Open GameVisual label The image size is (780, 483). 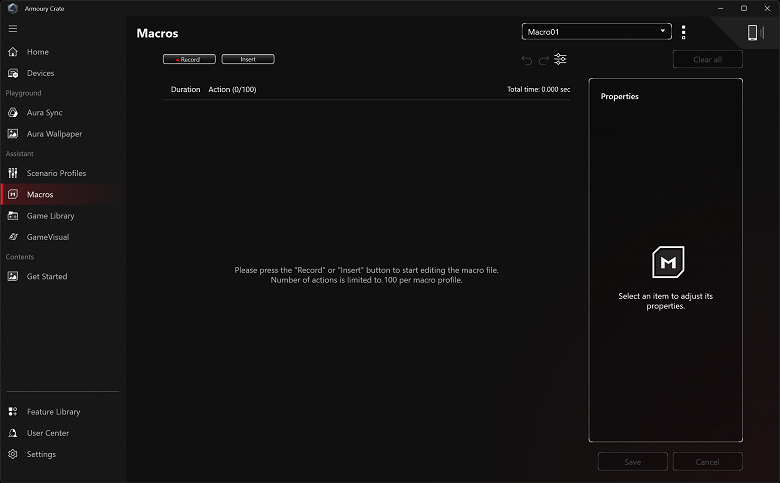[x=48, y=237]
